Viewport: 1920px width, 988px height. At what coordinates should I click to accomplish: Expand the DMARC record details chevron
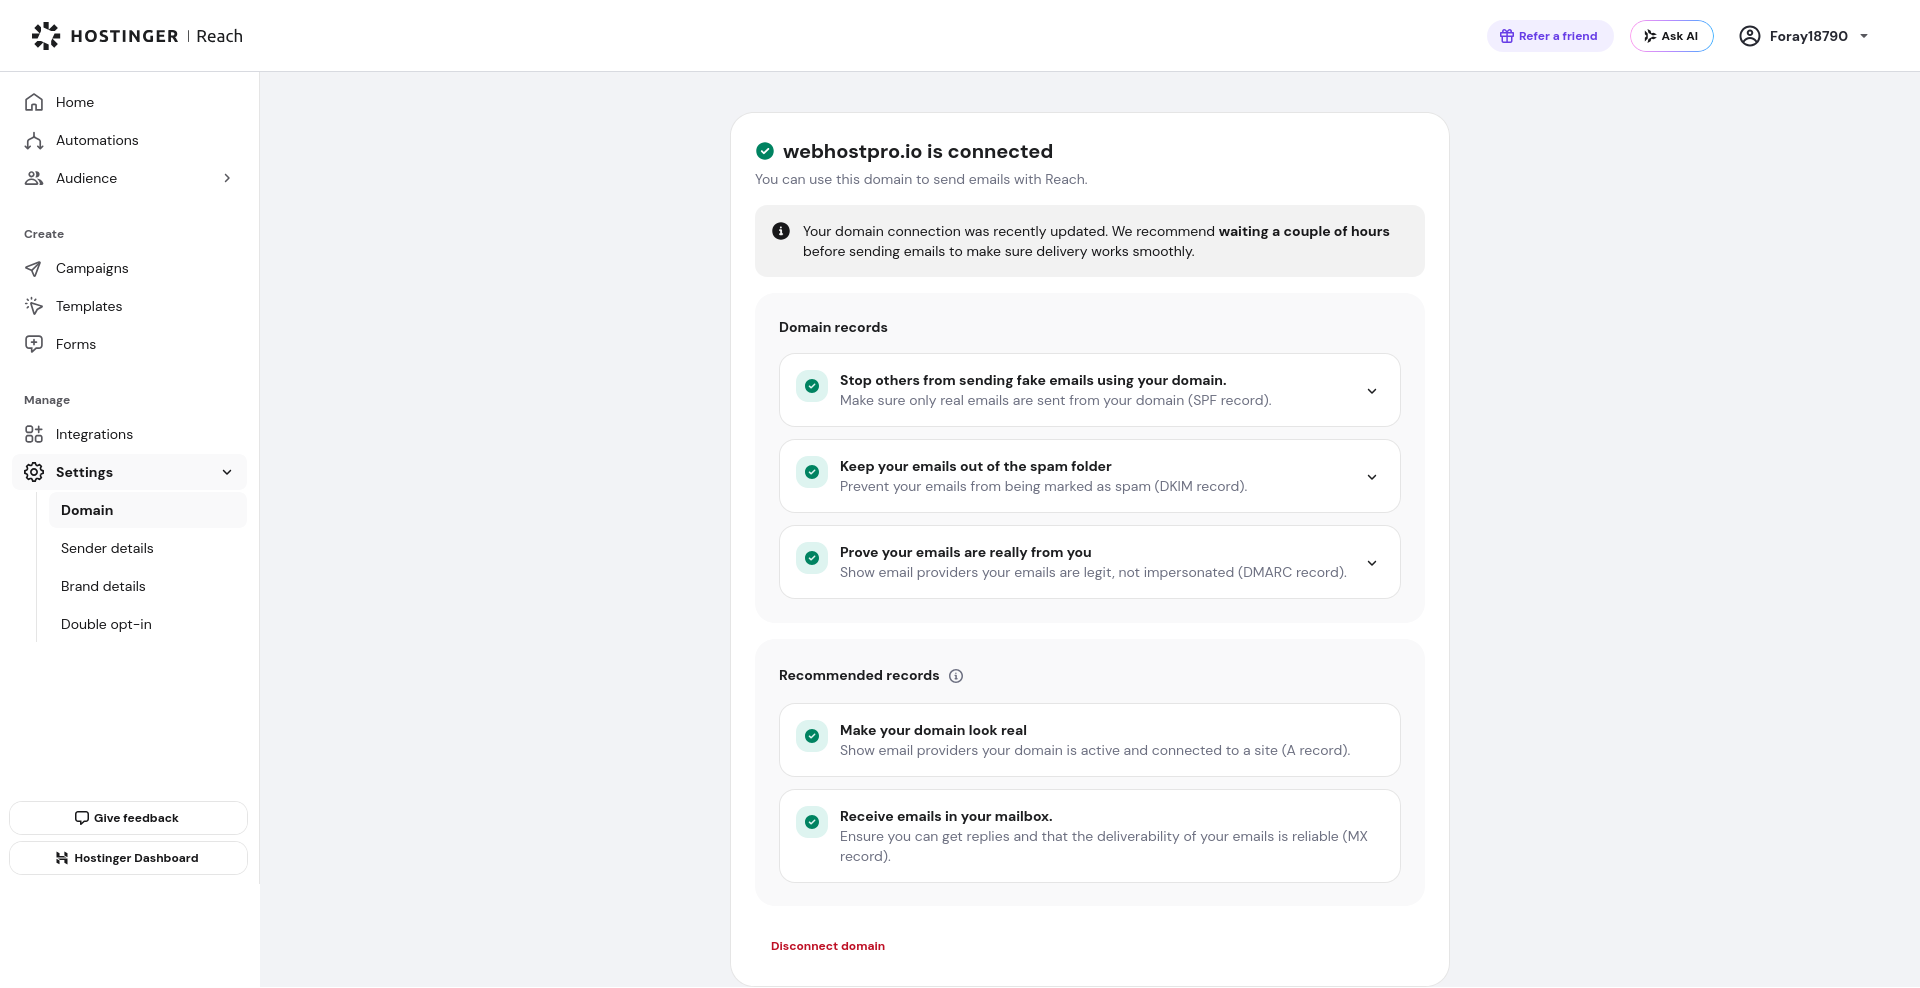coord(1372,563)
